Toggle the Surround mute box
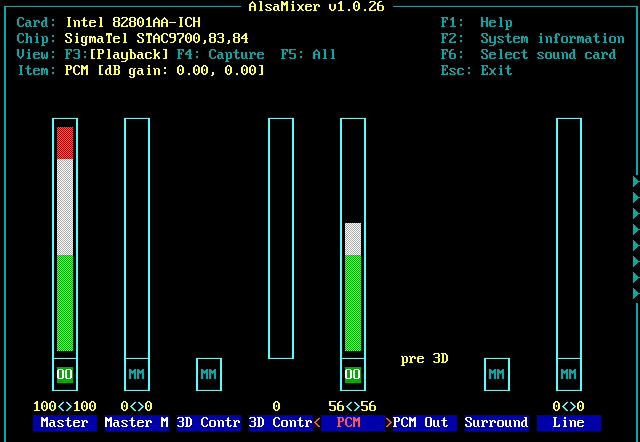Screen dimensions: 640x442 [497, 374]
